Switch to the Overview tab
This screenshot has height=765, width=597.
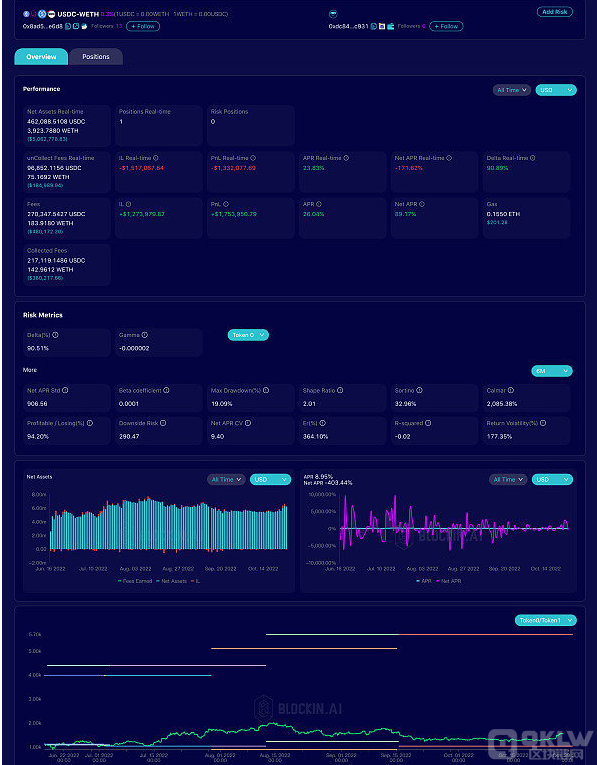point(41,57)
